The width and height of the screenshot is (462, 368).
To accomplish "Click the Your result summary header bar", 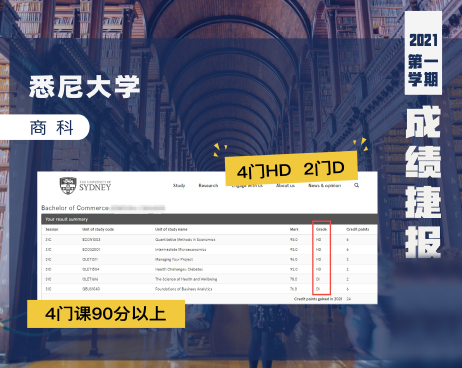I will (x=209, y=219).
